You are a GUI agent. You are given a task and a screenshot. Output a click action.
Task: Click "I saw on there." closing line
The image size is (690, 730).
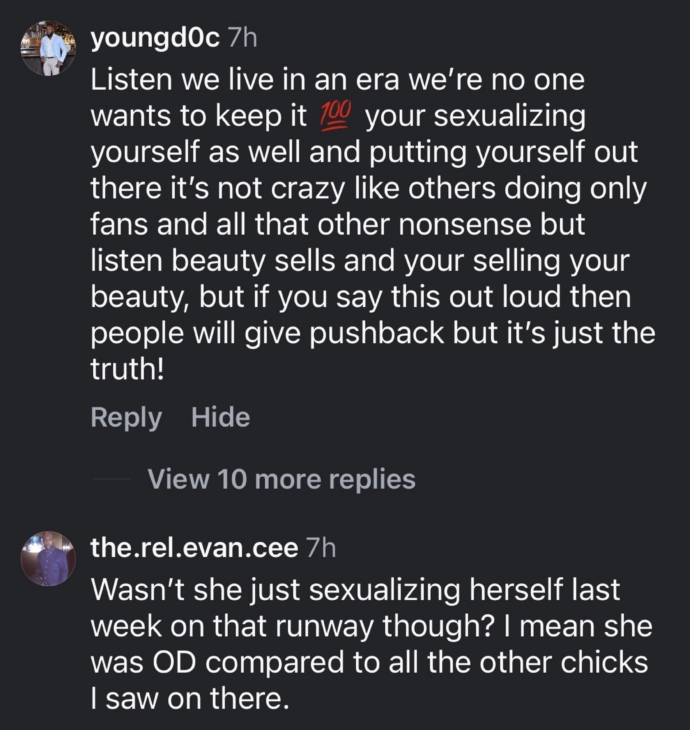pyautogui.click(x=189, y=699)
